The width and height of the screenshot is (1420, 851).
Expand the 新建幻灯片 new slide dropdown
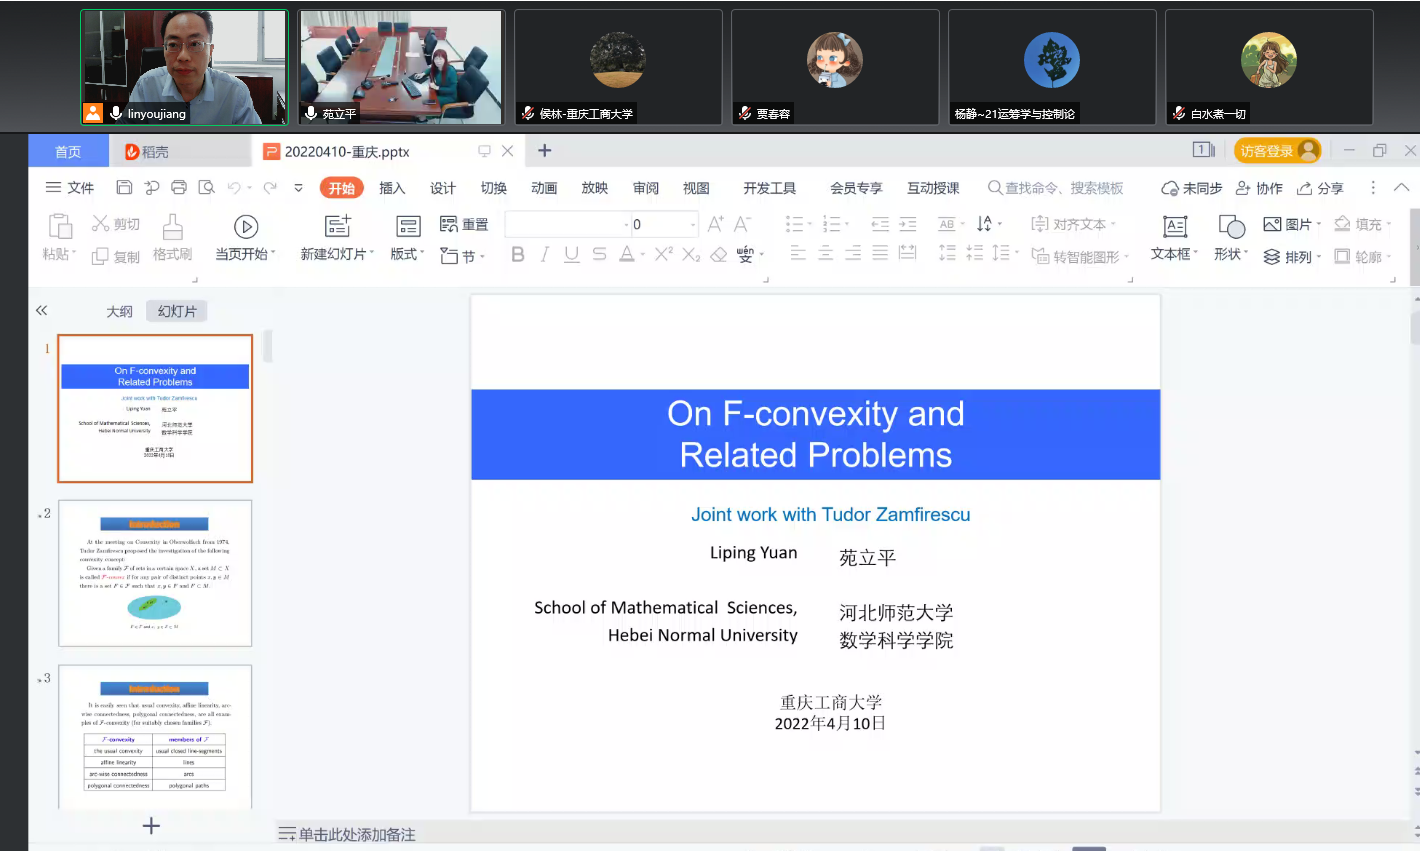coord(337,255)
